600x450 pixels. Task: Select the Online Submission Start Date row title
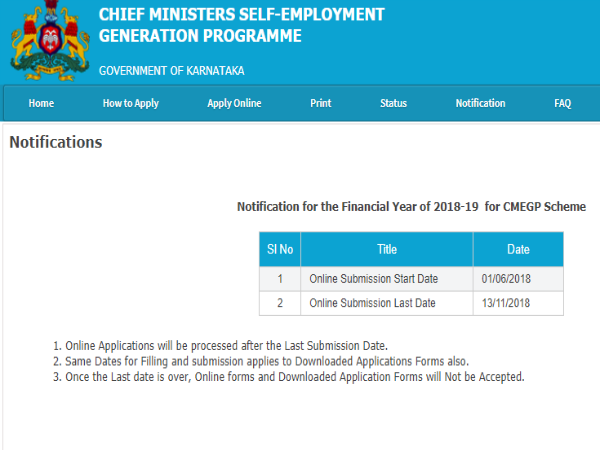click(373, 278)
